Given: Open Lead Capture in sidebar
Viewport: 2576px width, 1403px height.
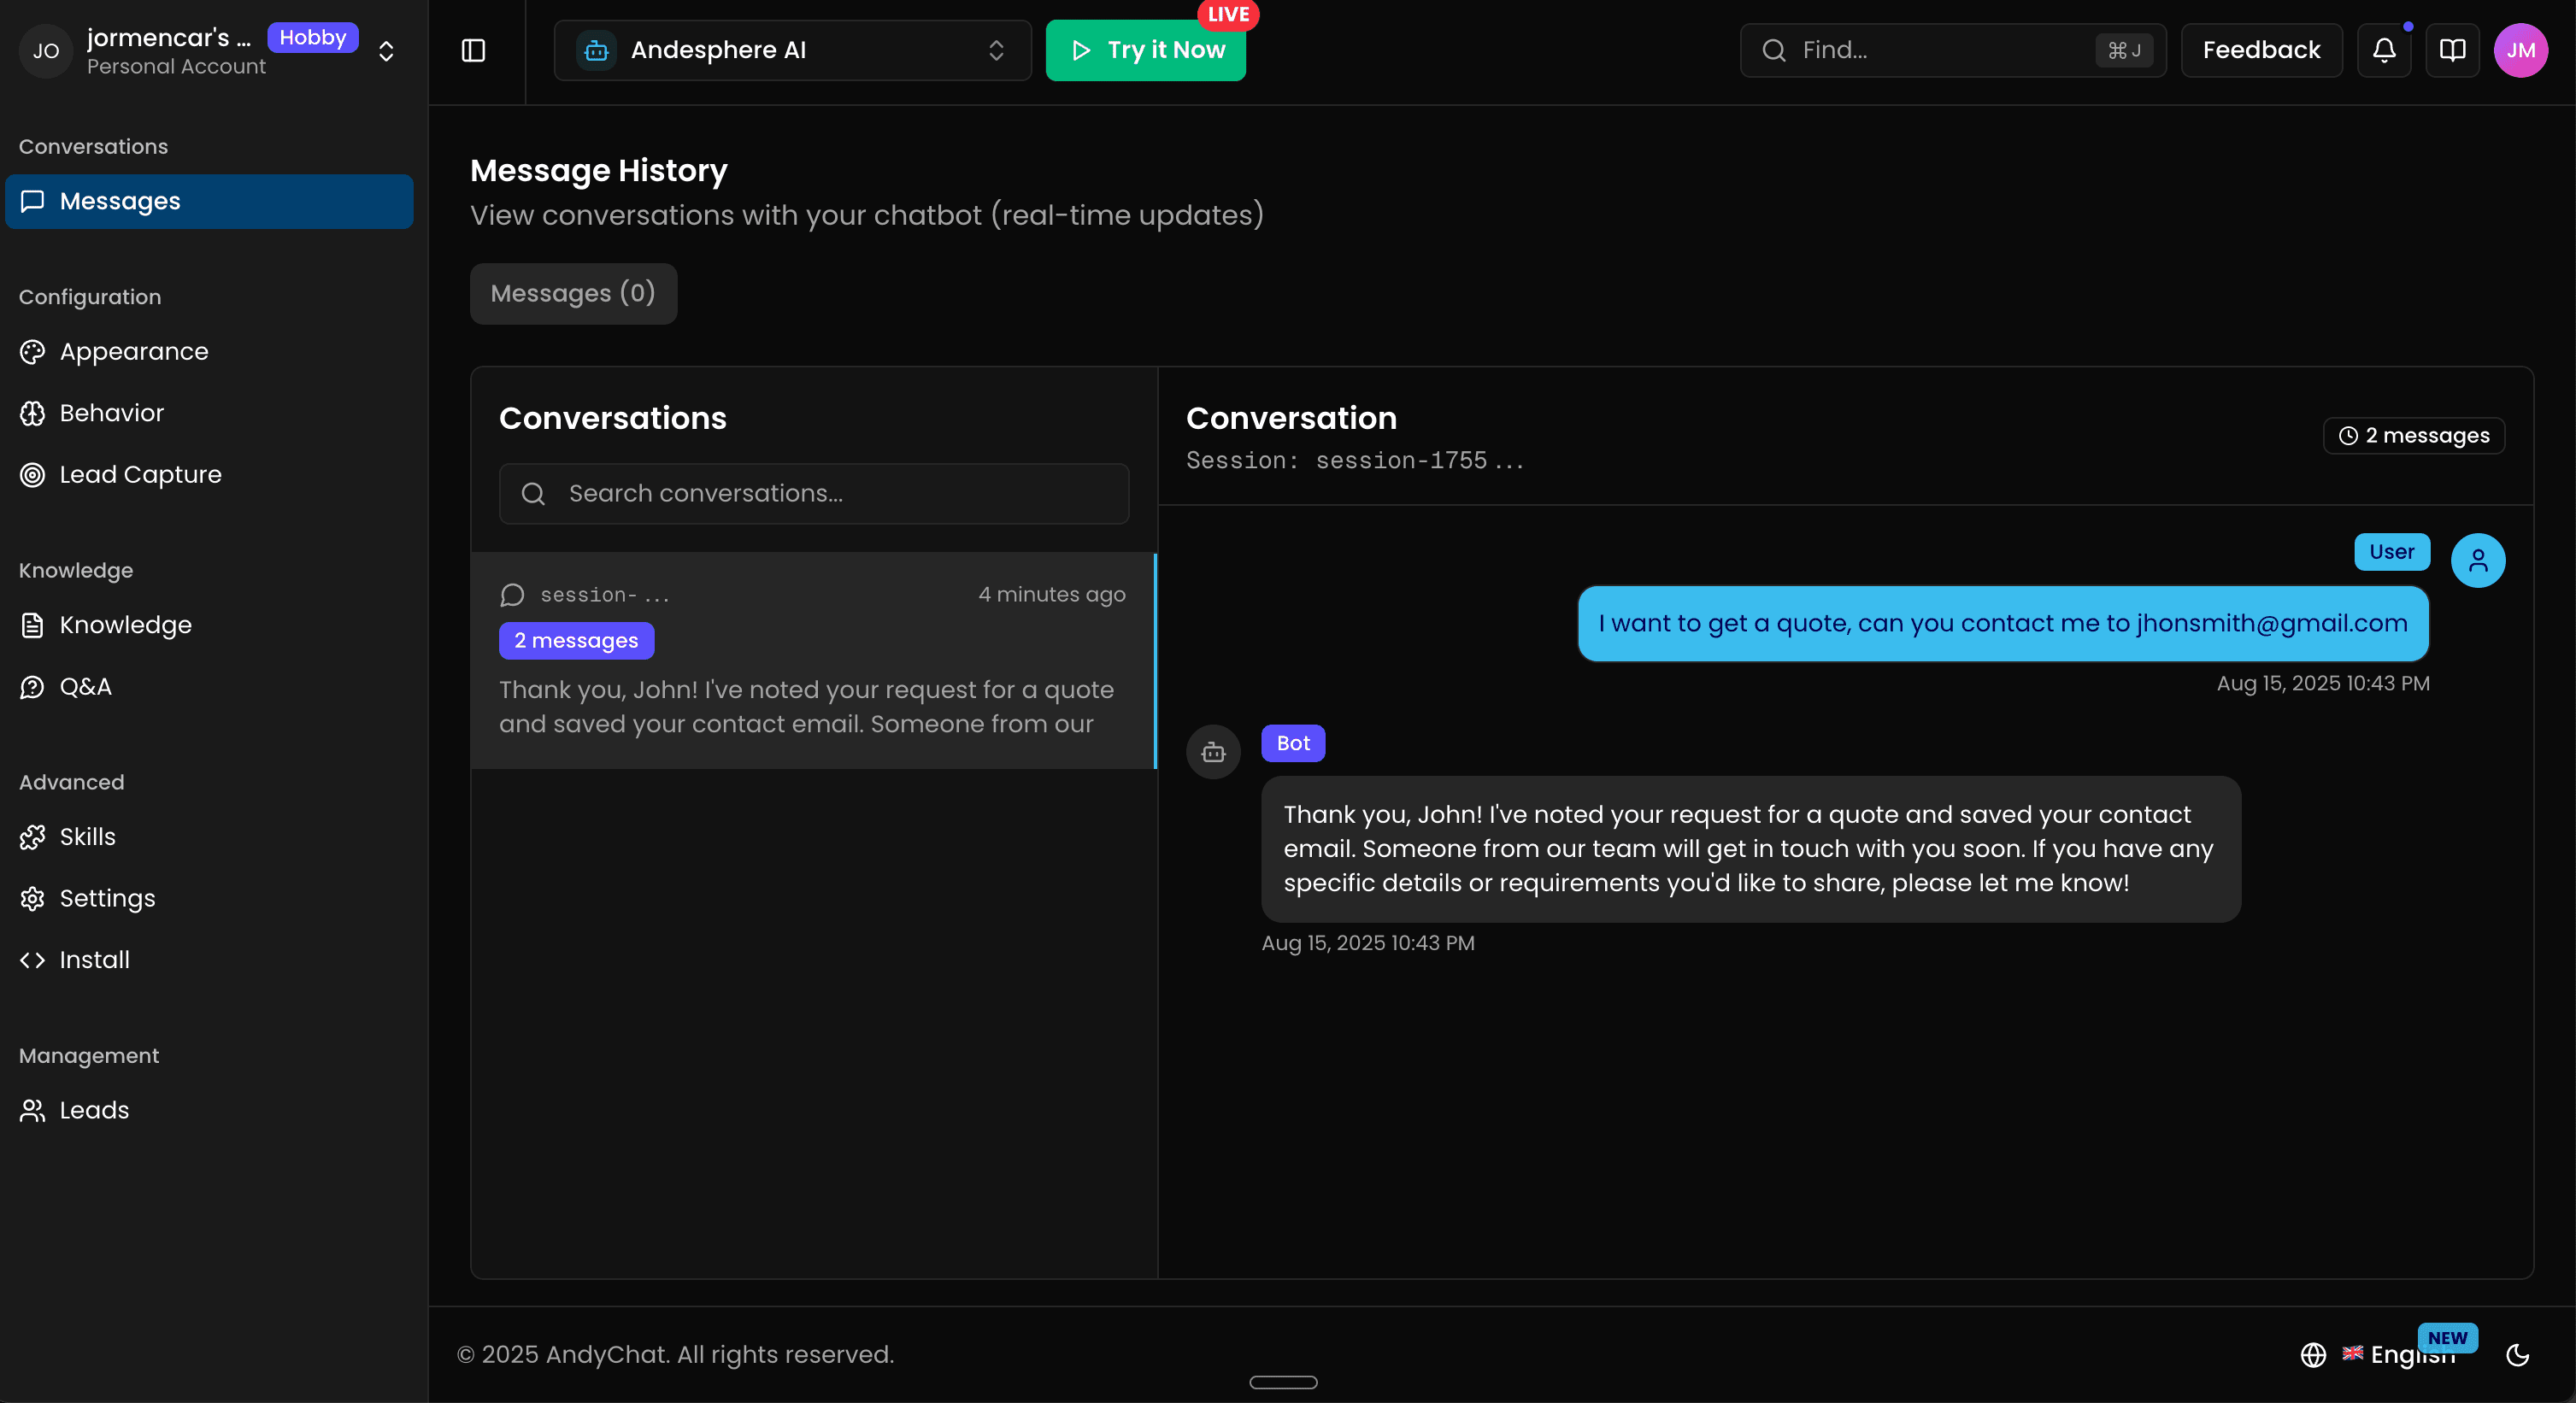Looking at the screenshot, I should pyautogui.click(x=140, y=474).
